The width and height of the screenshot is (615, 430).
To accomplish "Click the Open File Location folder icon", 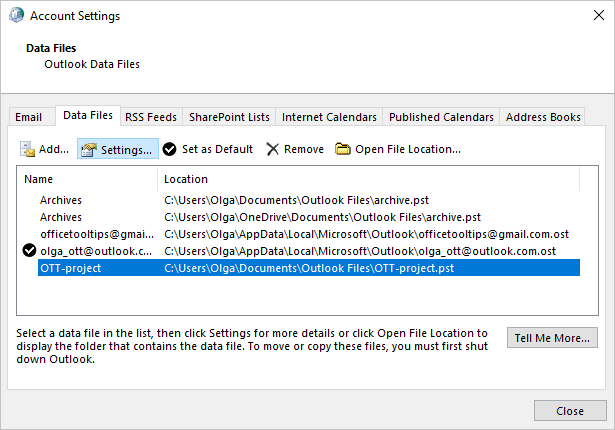I will point(343,149).
